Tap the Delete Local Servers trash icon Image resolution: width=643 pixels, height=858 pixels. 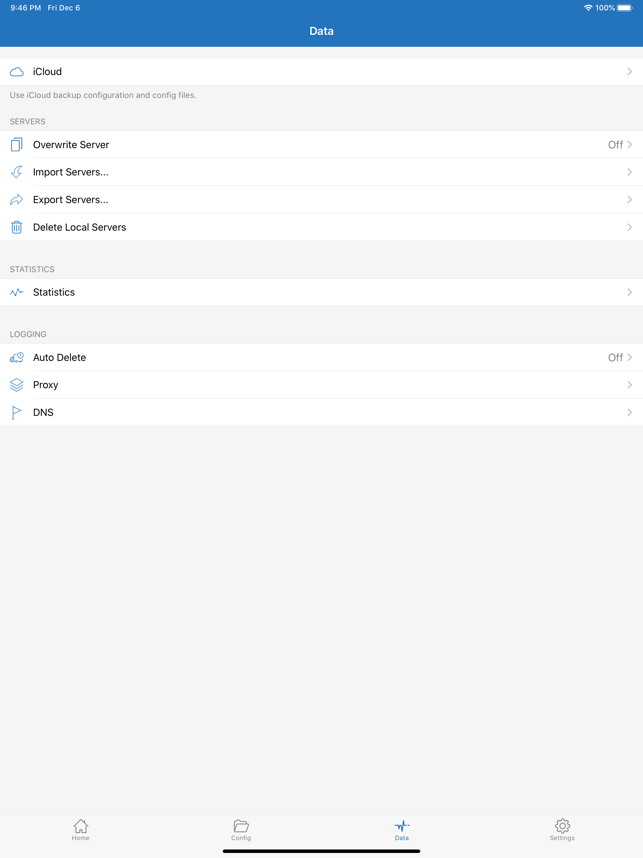coord(16,227)
